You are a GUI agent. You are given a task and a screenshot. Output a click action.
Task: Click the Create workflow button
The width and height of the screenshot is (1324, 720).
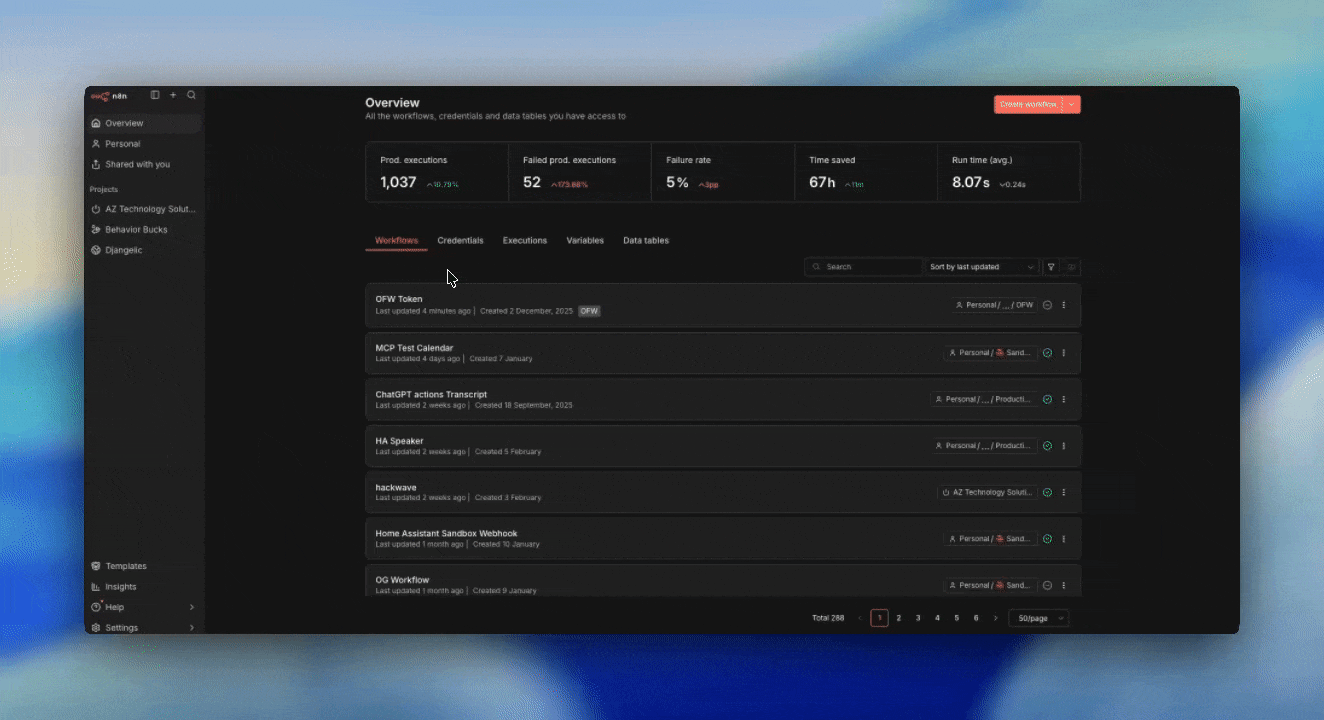pyautogui.click(x=1028, y=104)
